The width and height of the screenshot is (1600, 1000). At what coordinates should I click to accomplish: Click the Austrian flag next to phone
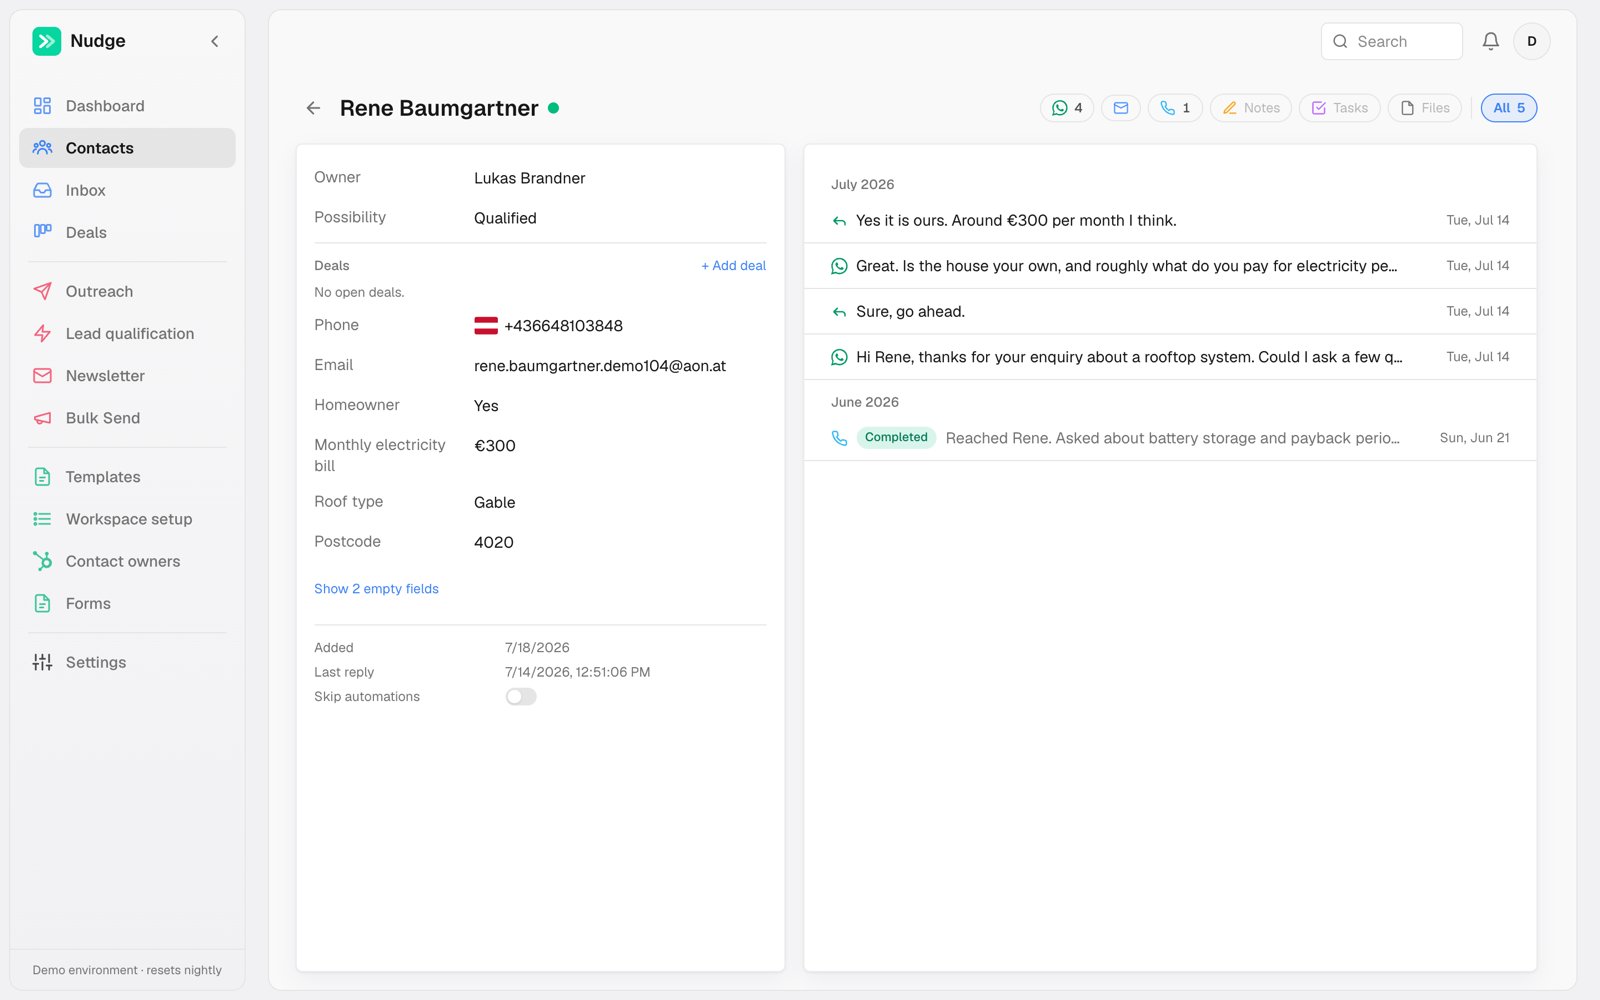[x=486, y=325]
